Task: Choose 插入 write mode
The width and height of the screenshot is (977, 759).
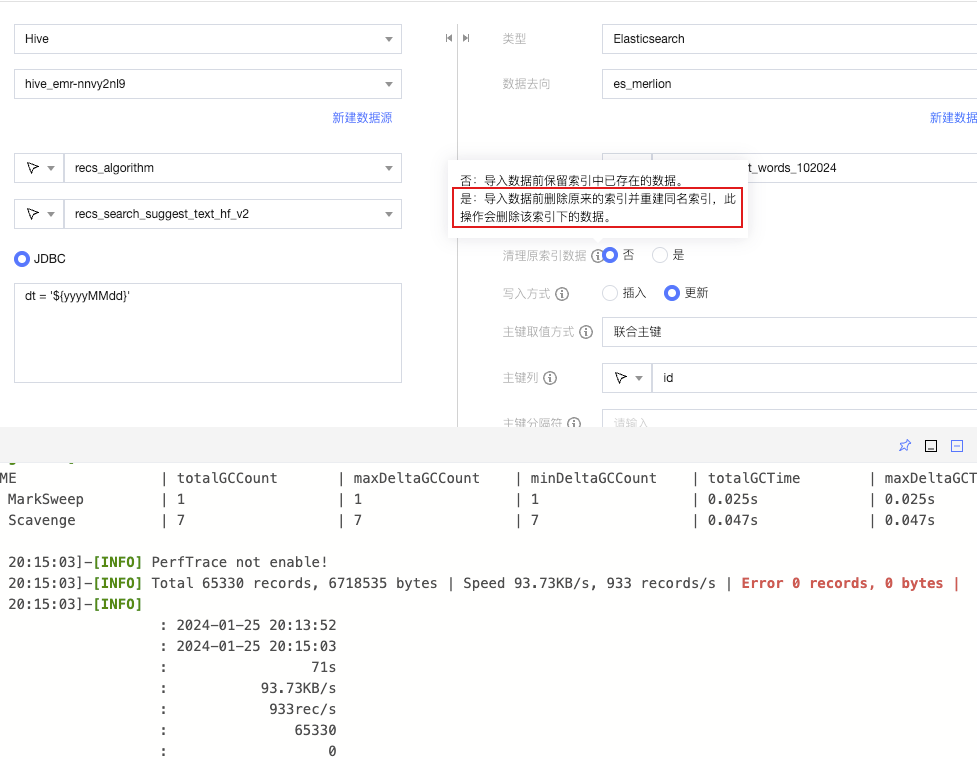Action: pos(610,293)
